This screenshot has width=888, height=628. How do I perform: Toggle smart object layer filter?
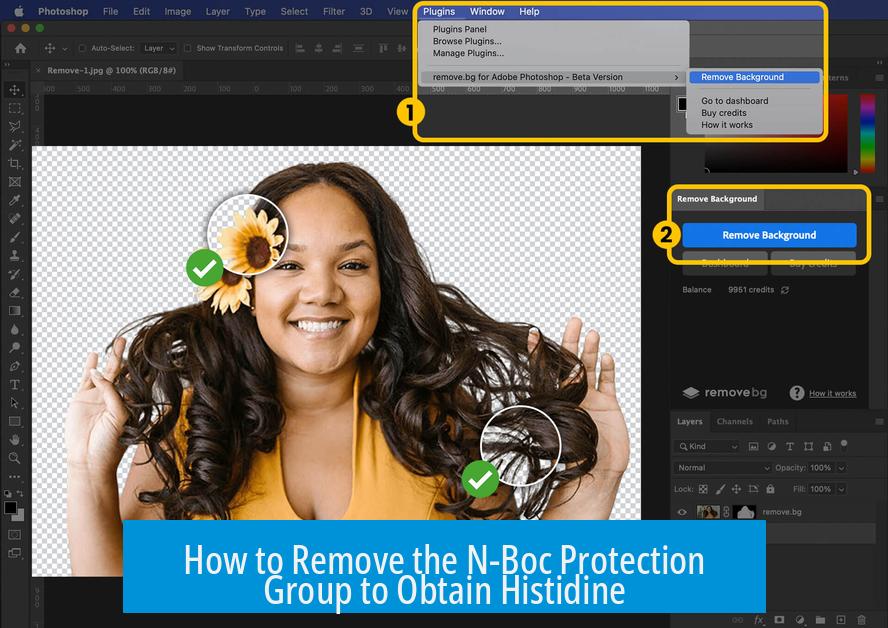pos(827,446)
